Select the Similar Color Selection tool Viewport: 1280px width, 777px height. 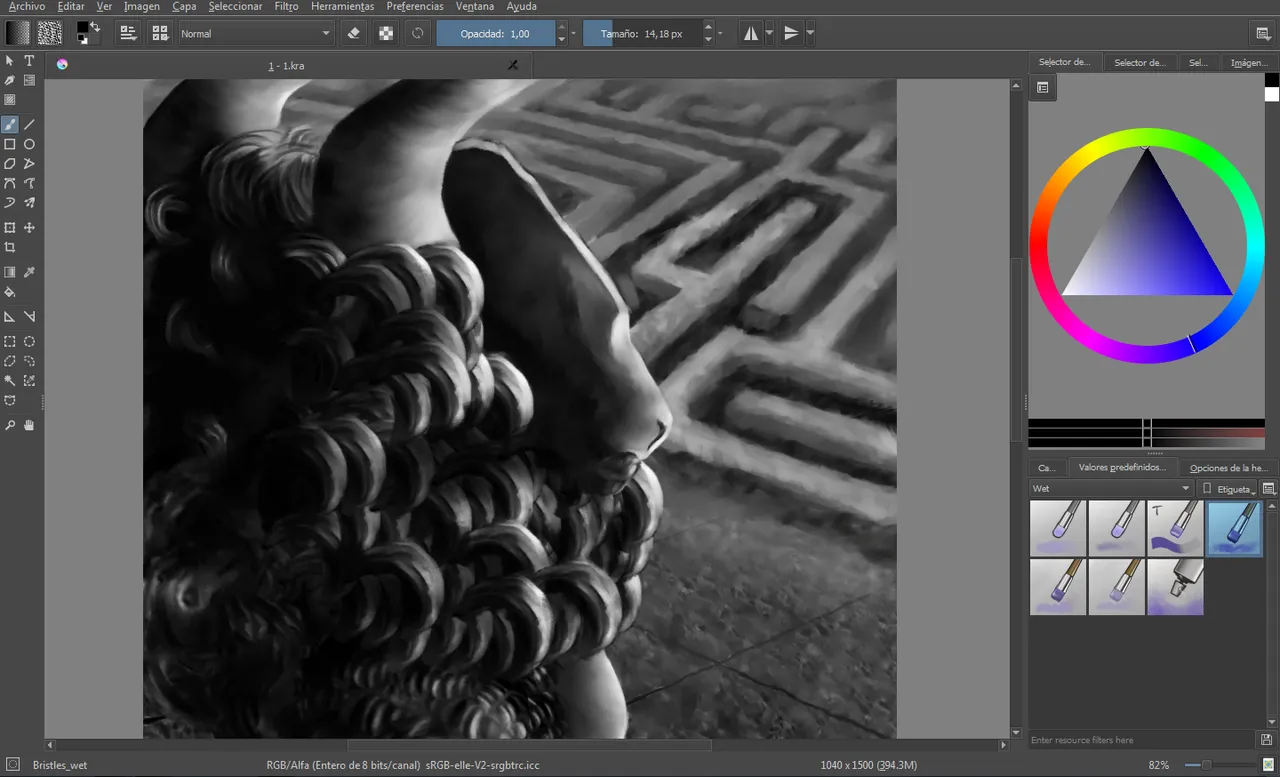click(29, 381)
